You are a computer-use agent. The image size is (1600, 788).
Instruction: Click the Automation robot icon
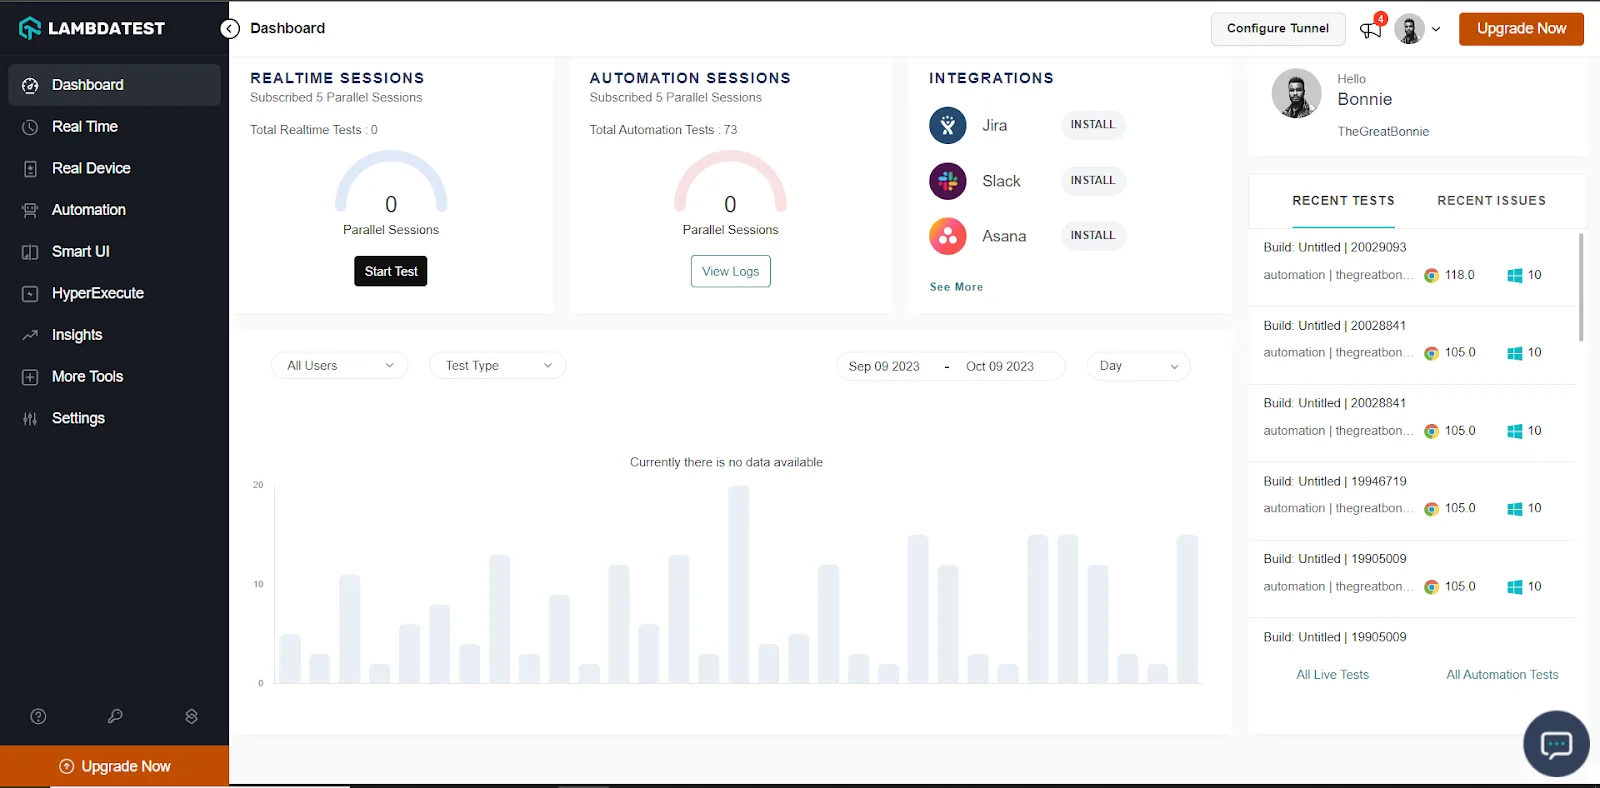click(x=30, y=210)
